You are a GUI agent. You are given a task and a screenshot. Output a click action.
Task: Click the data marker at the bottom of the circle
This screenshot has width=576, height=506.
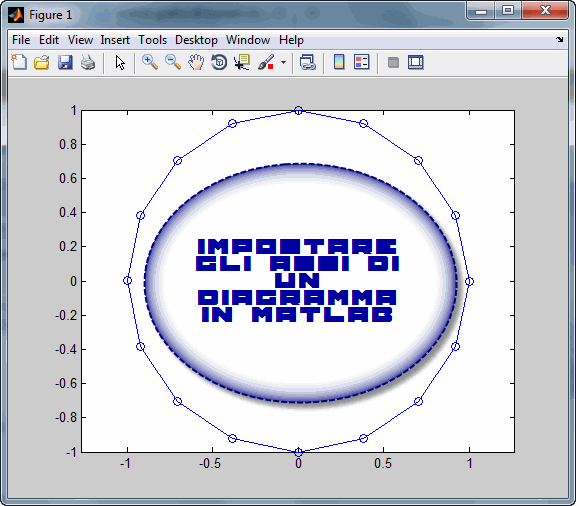pos(298,452)
